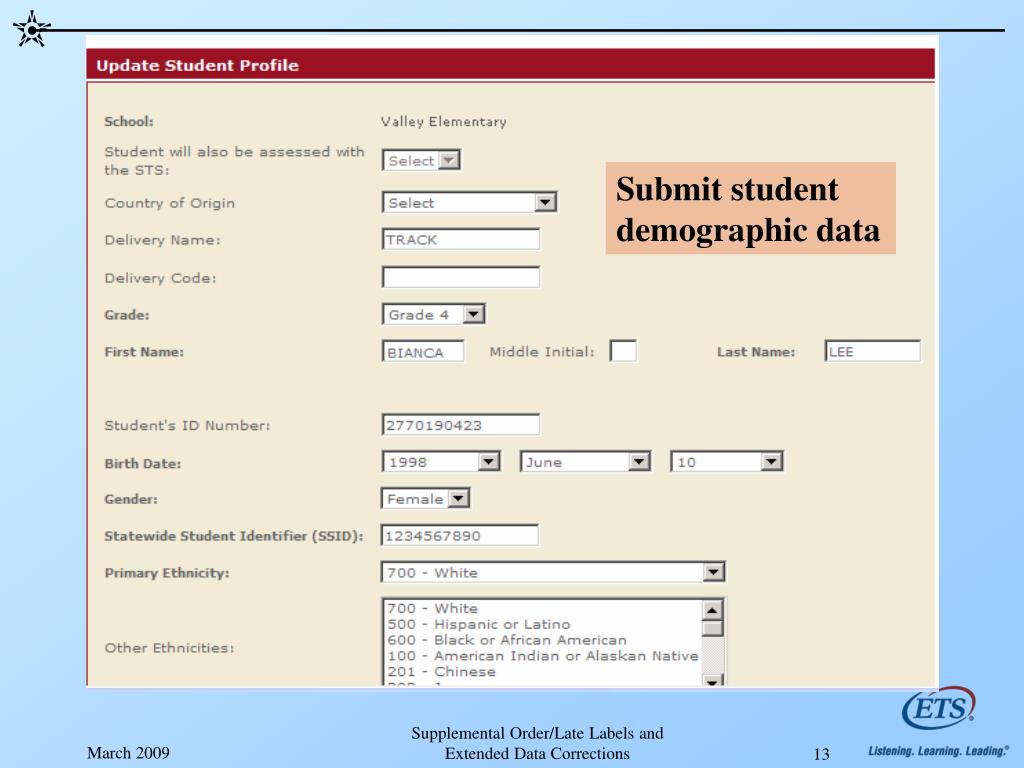Select '600 - Black or African American' option
This screenshot has width=1024, height=768.
[x=507, y=640]
